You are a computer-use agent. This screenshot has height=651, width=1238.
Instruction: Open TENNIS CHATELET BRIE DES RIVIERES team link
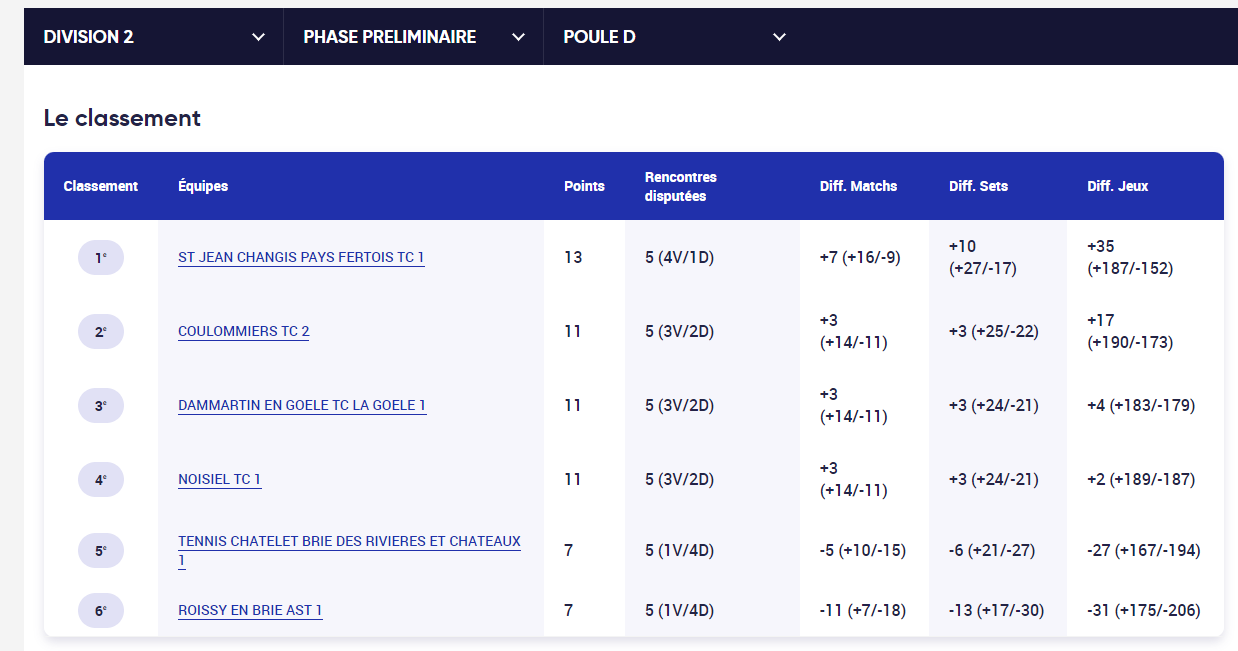(x=349, y=551)
